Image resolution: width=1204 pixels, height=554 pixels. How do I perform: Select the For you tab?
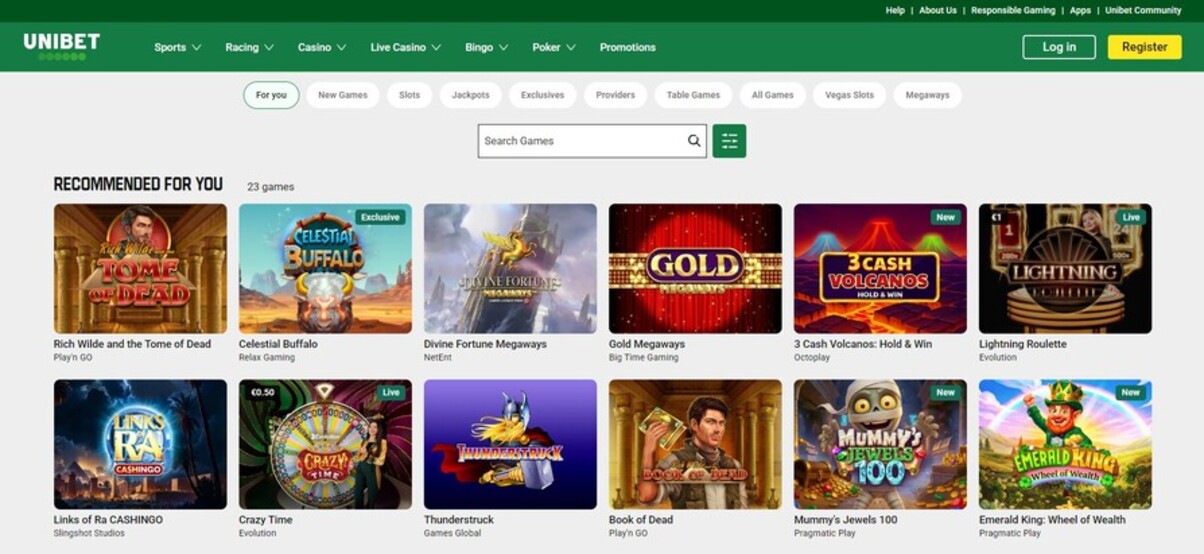[271, 95]
